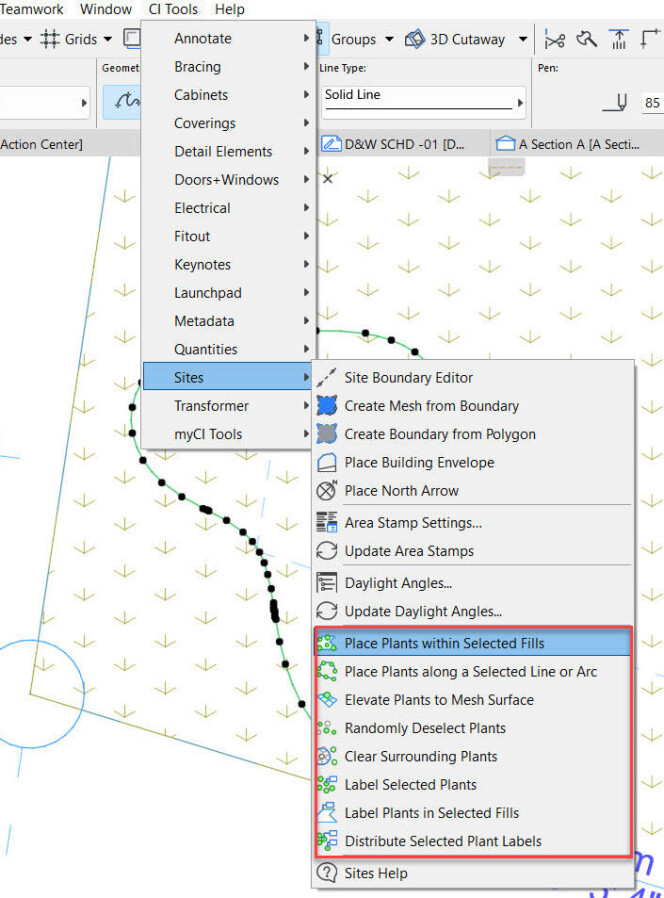Close the tab with the X button

pyautogui.click(x=327, y=179)
